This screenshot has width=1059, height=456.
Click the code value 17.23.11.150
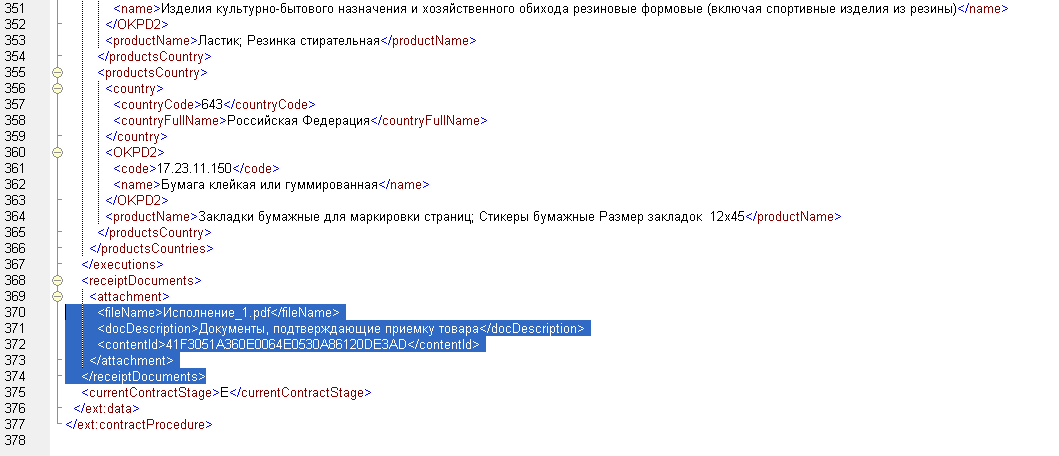coord(195,169)
